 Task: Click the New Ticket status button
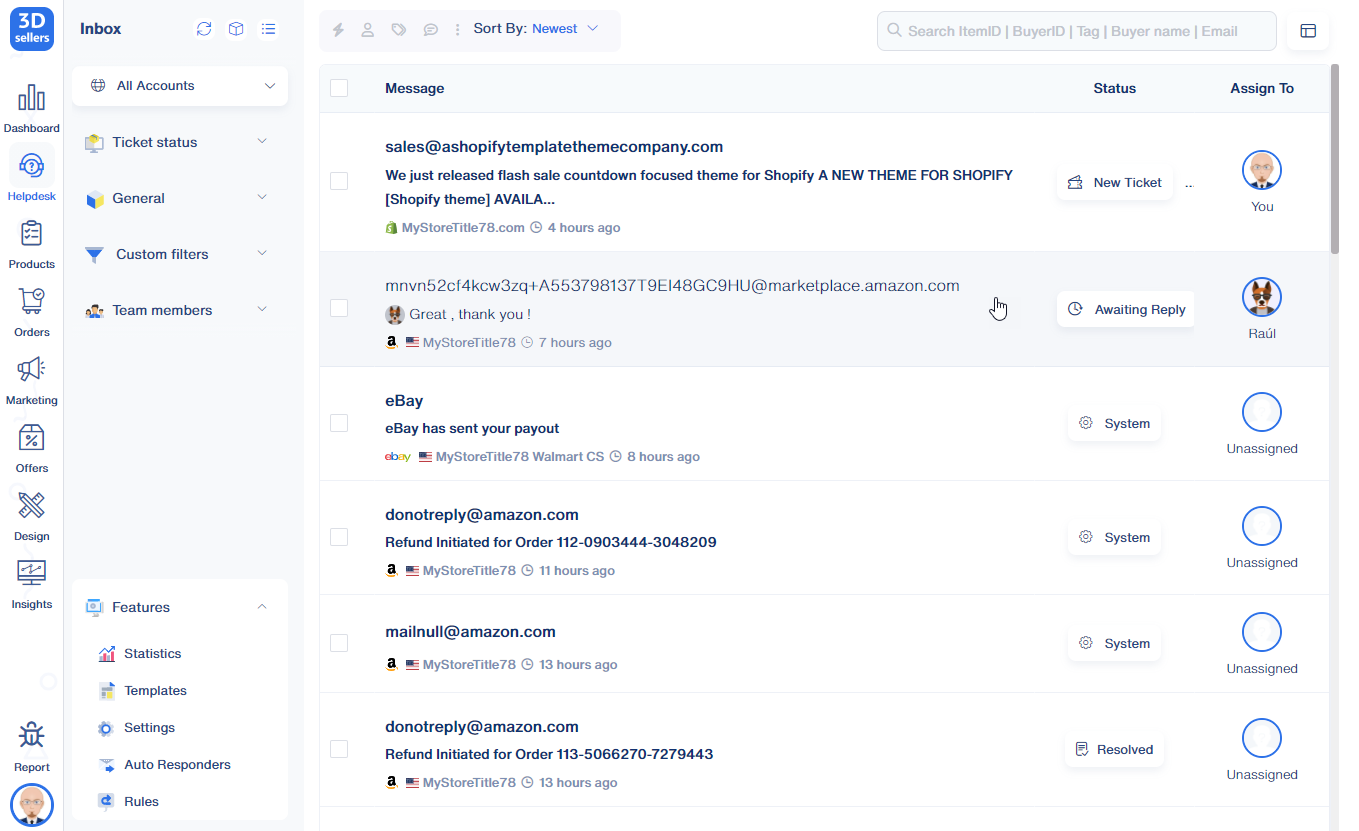(x=1115, y=183)
